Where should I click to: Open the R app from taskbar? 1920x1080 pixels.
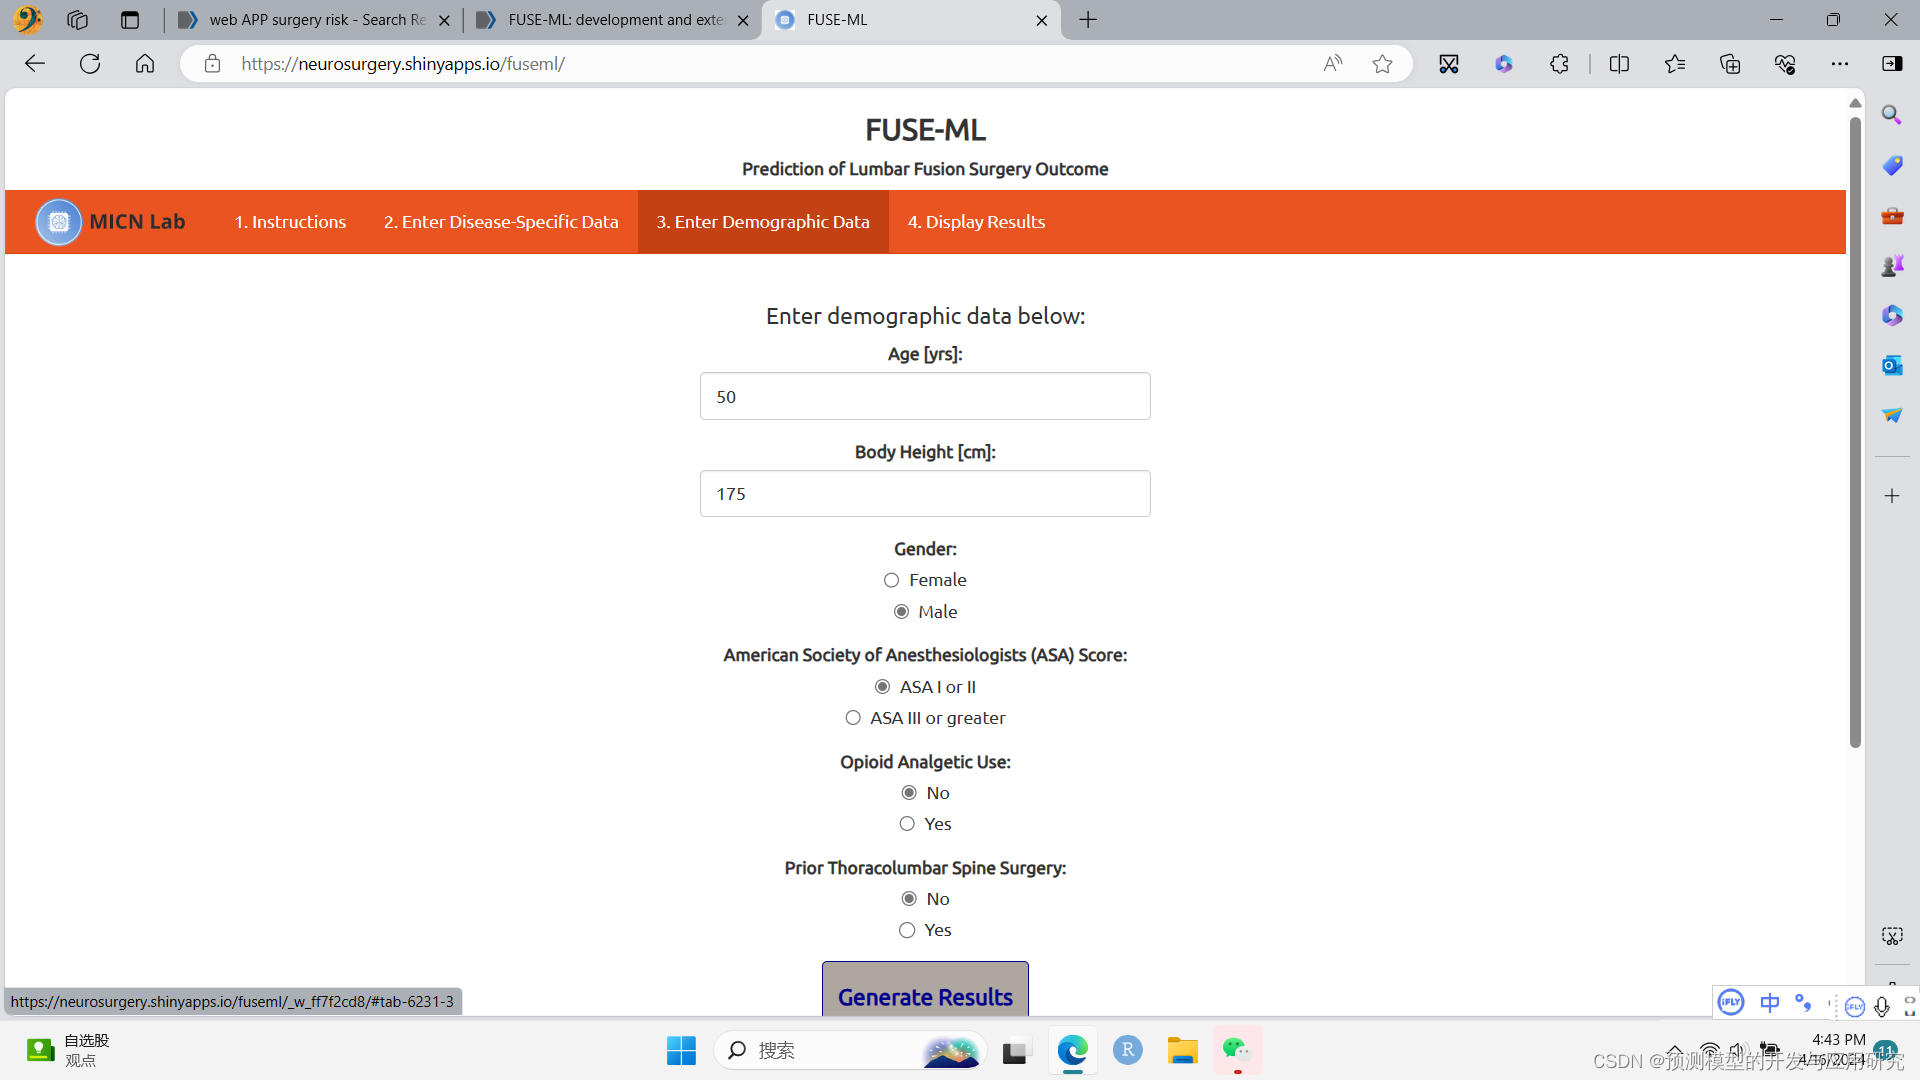(x=1127, y=1050)
